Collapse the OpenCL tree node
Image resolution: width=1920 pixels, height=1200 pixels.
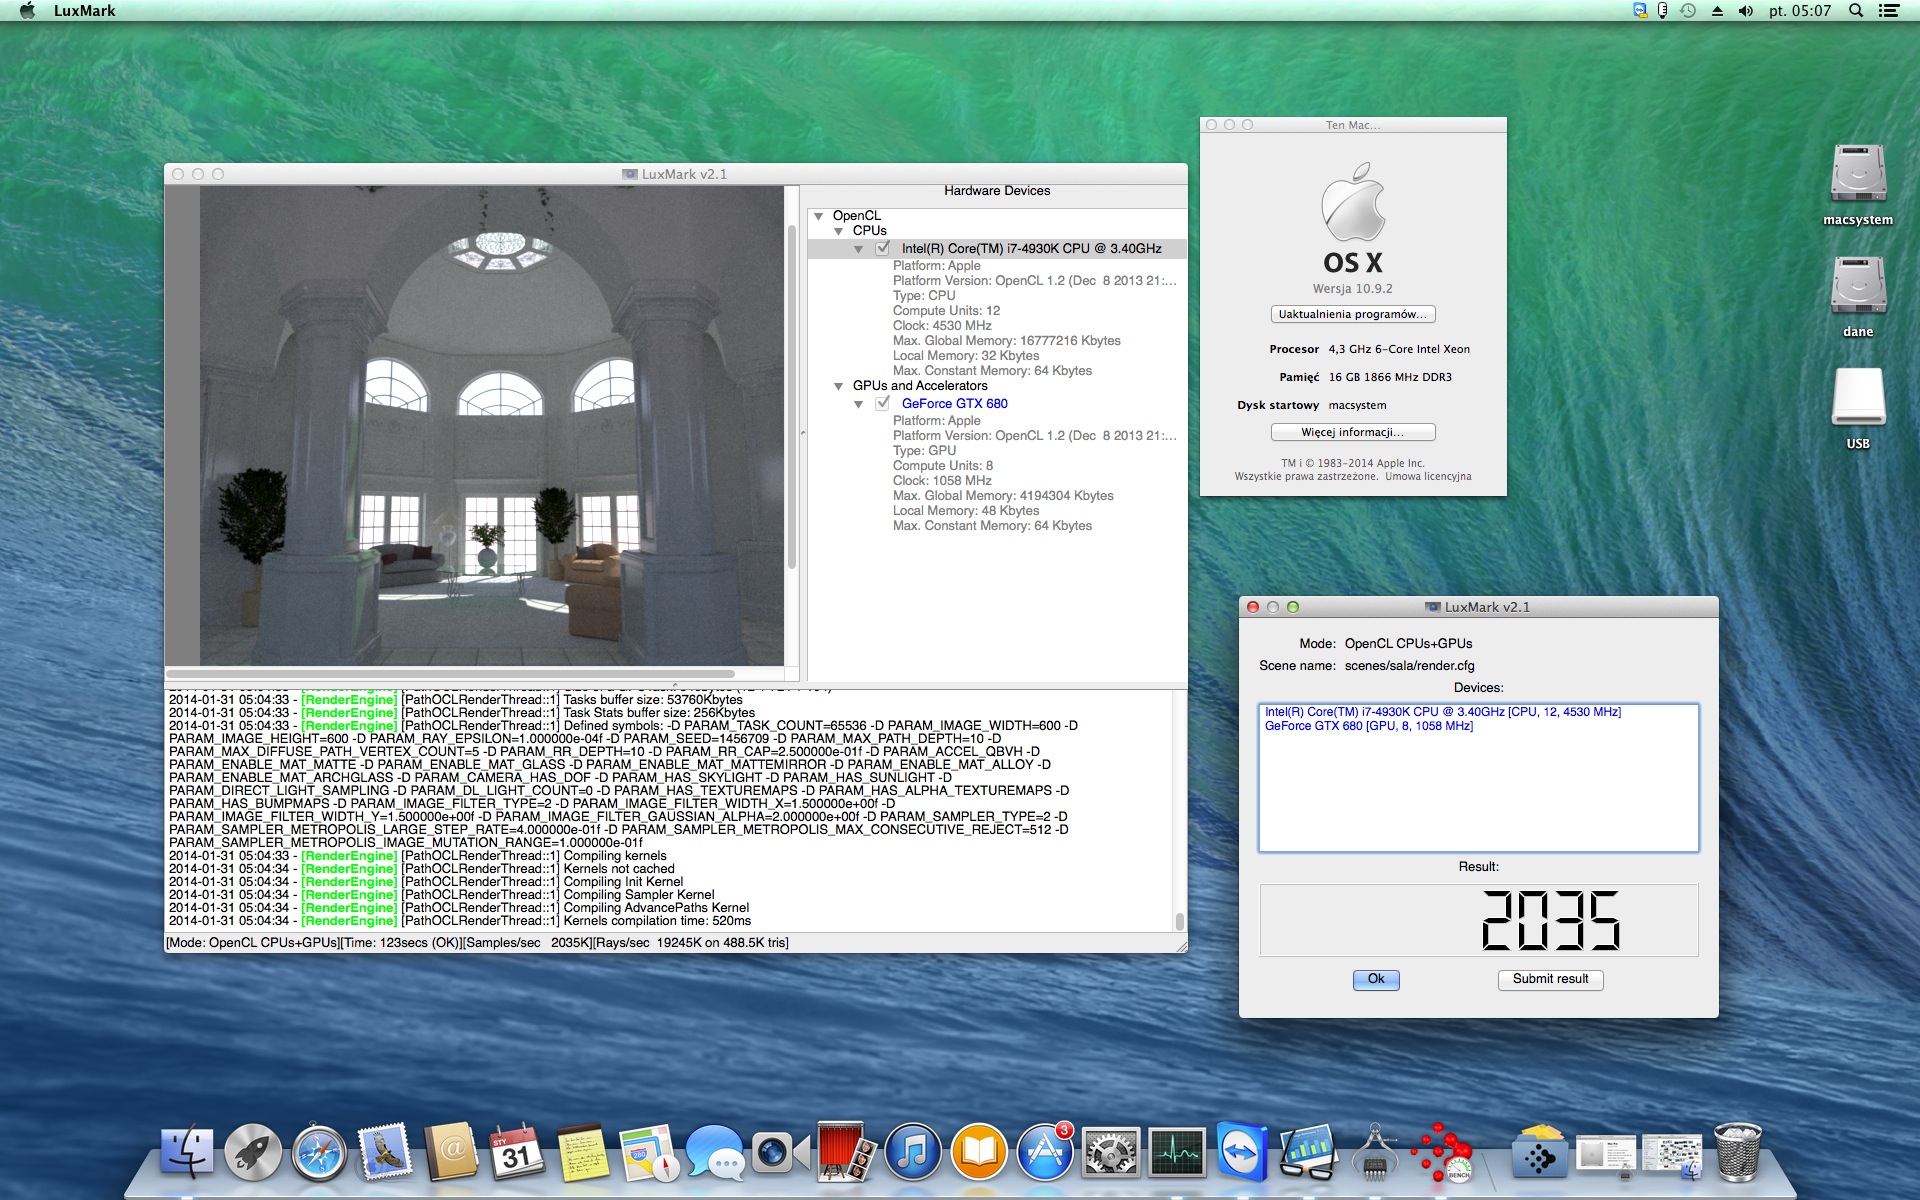click(x=819, y=216)
